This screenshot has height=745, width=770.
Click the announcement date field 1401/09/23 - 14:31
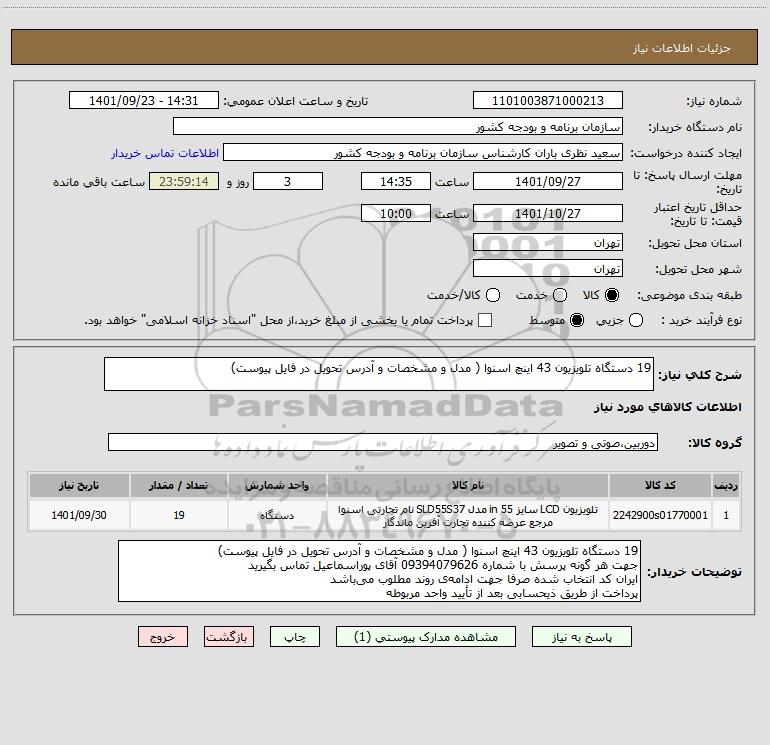144,101
